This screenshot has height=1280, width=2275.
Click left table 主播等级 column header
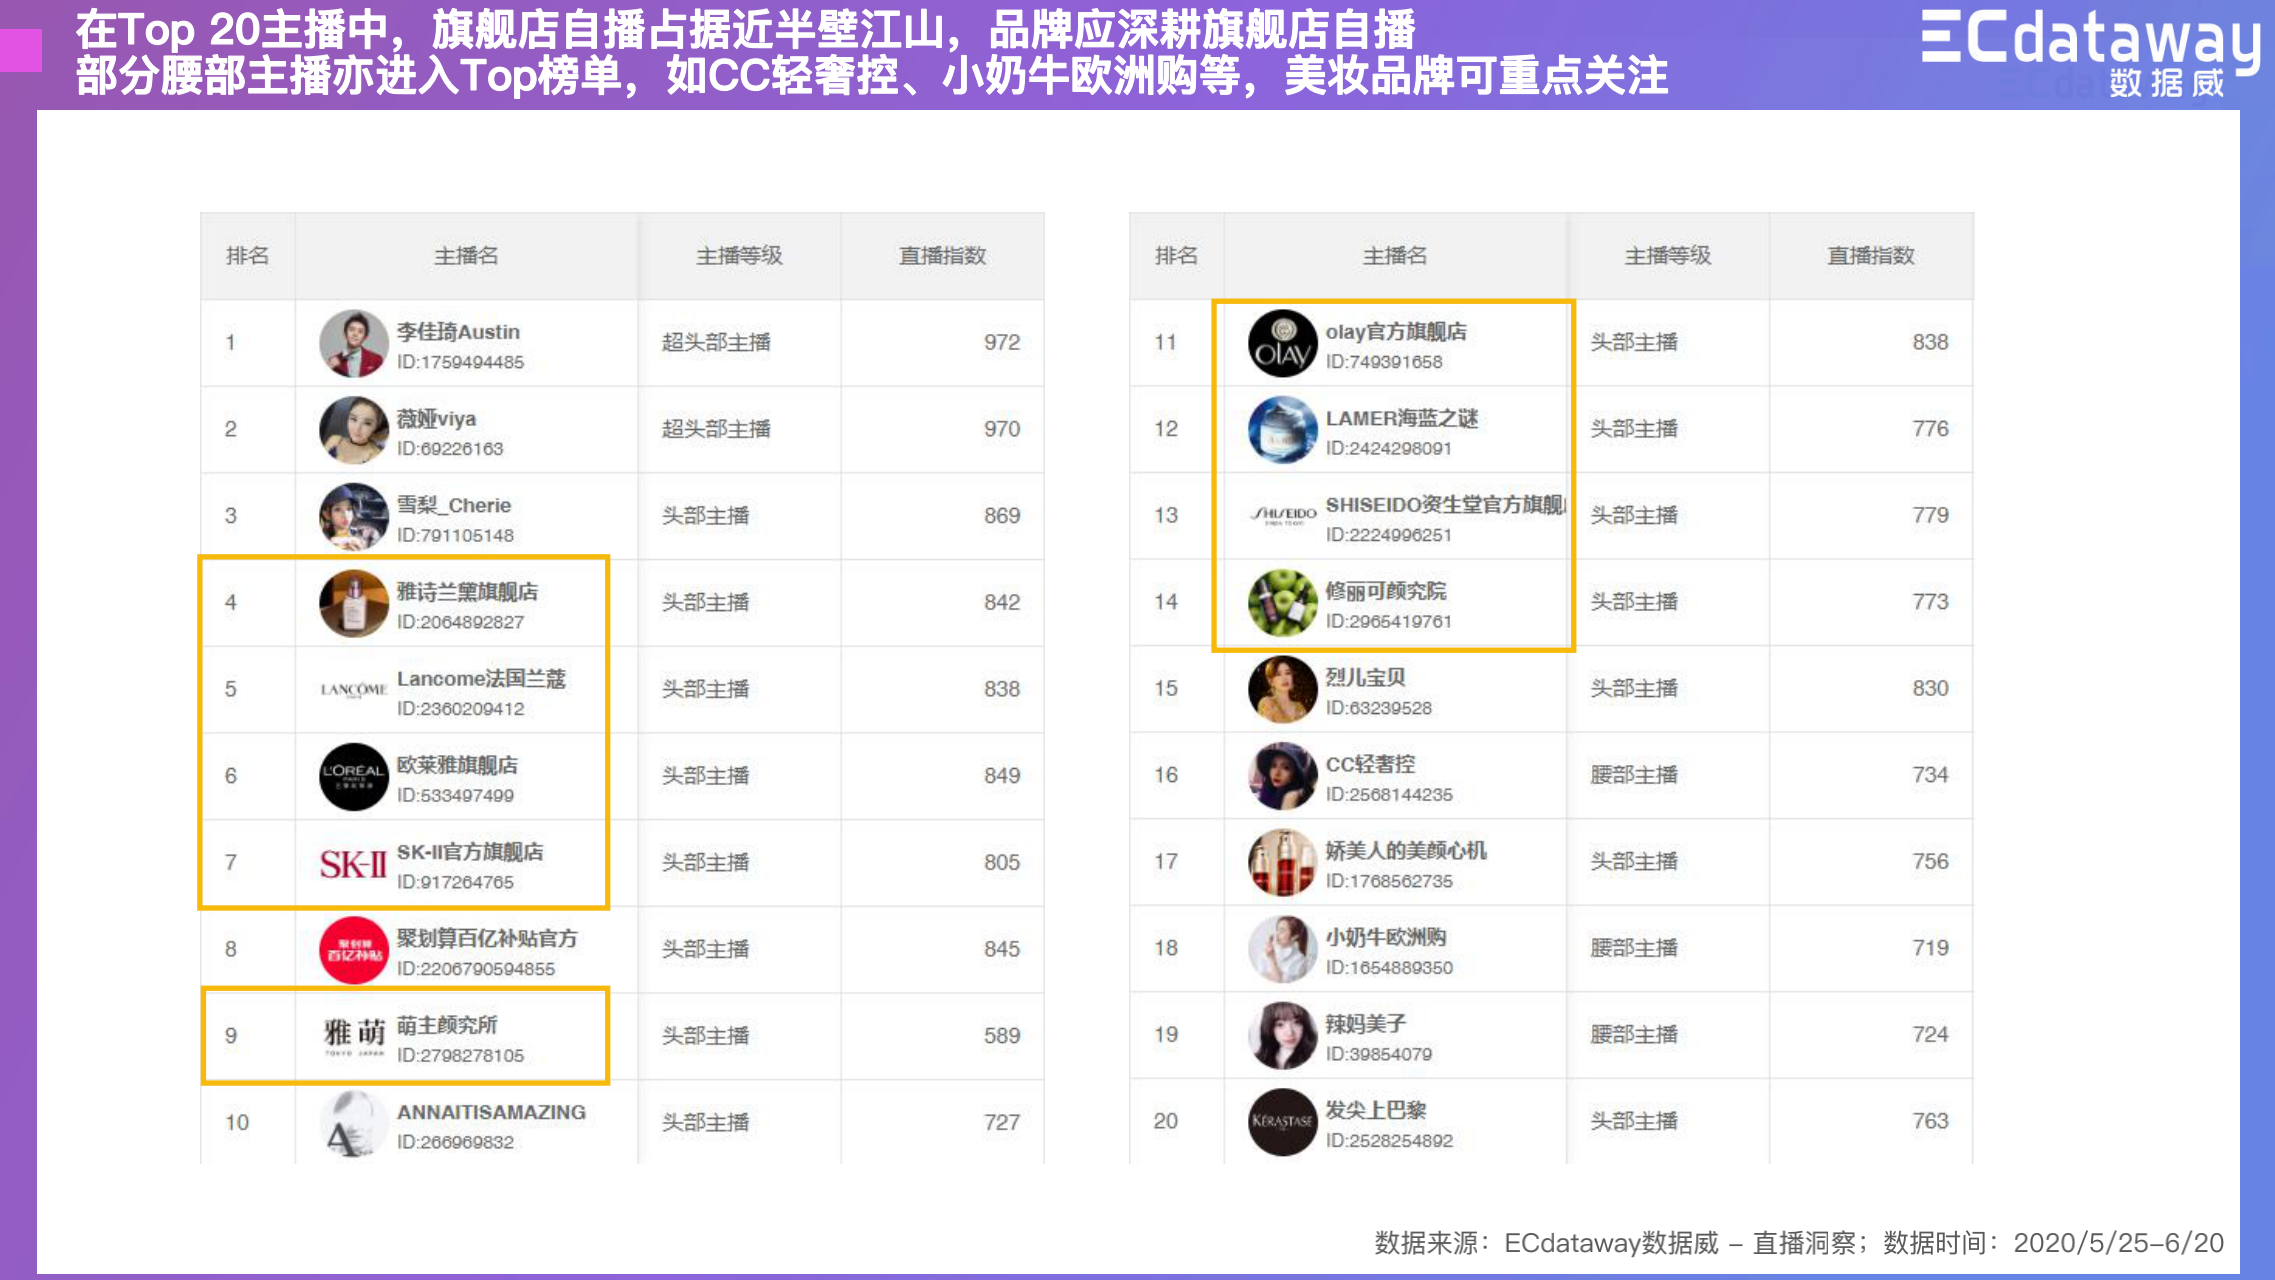739,256
